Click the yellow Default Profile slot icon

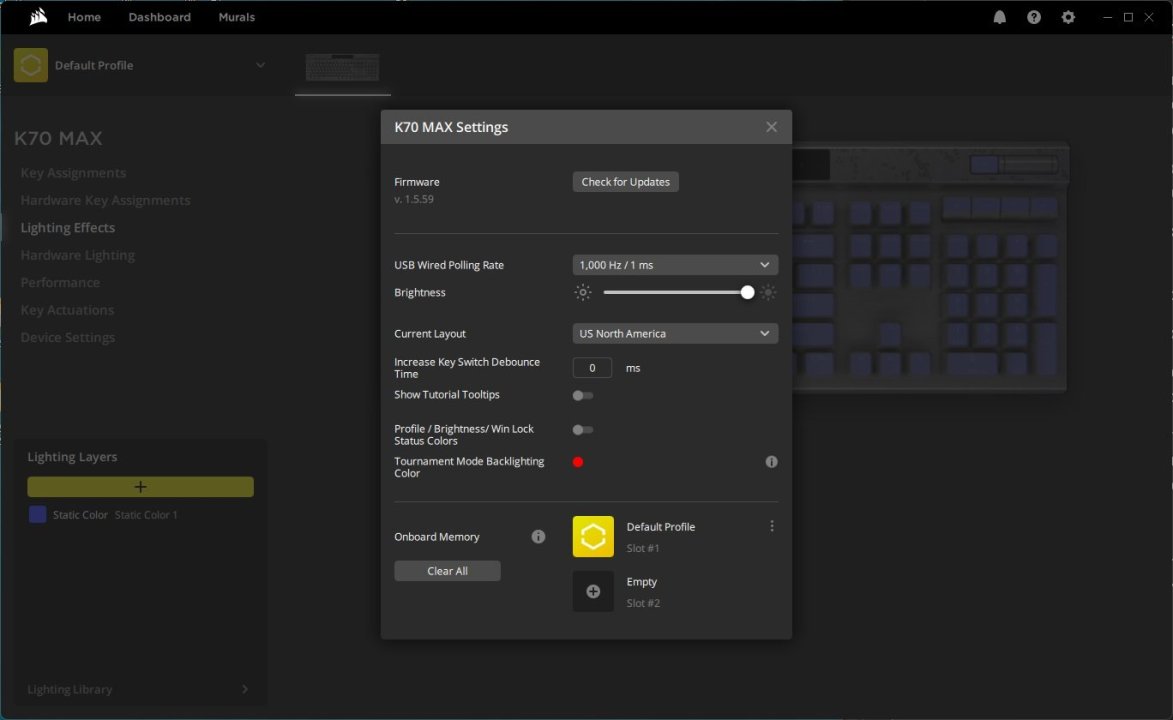593,537
